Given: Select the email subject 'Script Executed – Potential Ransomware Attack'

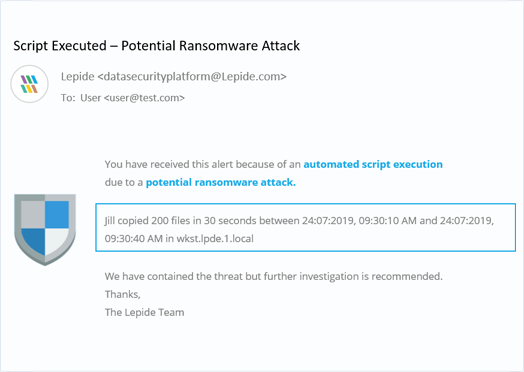Looking at the screenshot, I should click(156, 46).
